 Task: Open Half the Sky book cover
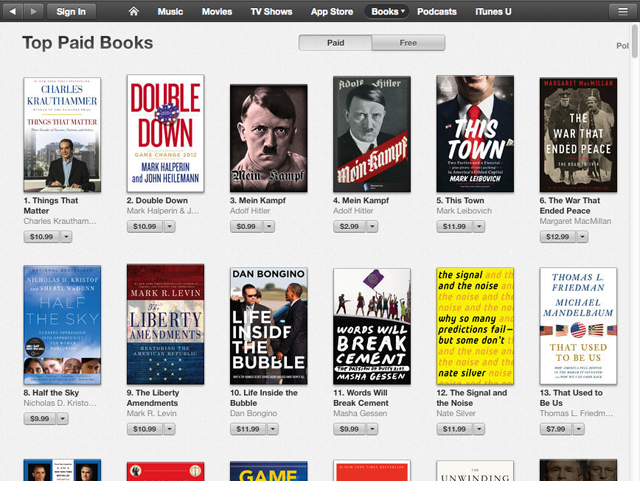[x=62, y=325]
